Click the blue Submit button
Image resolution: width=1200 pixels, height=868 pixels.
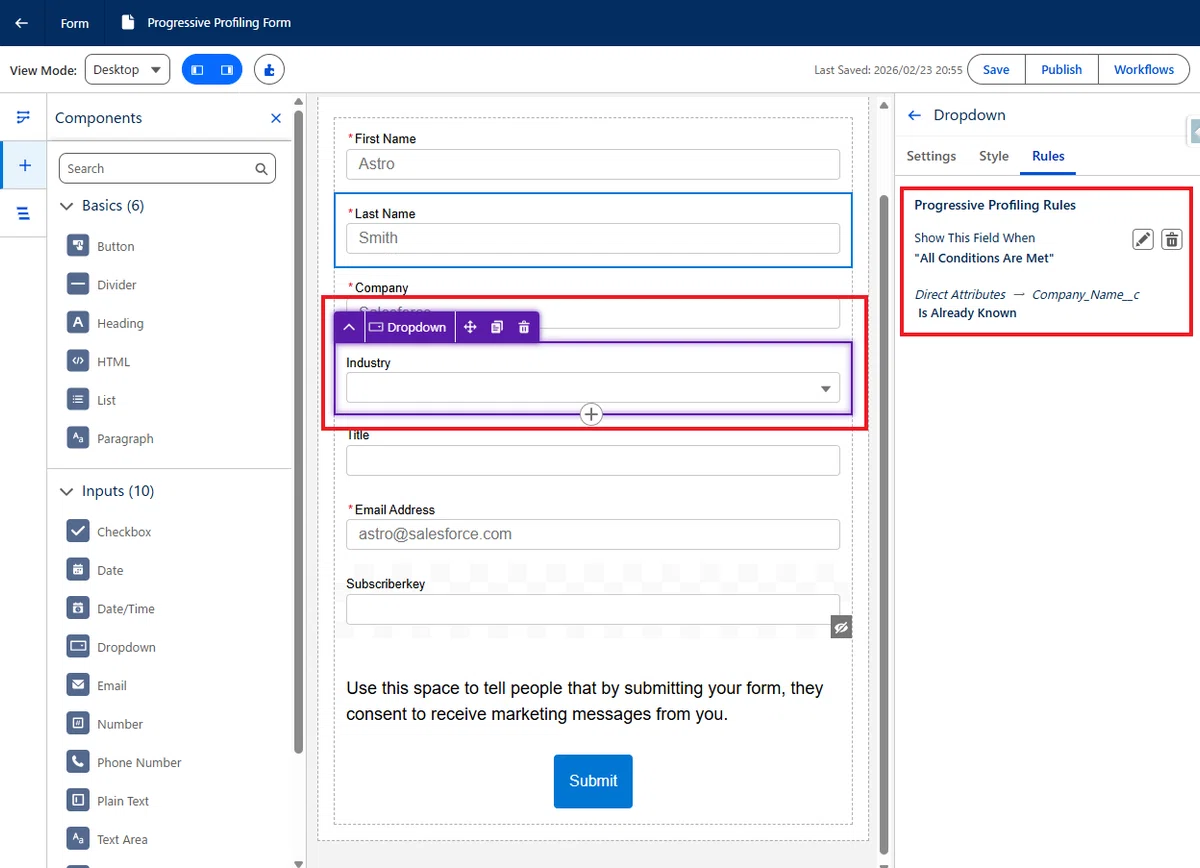point(593,781)
